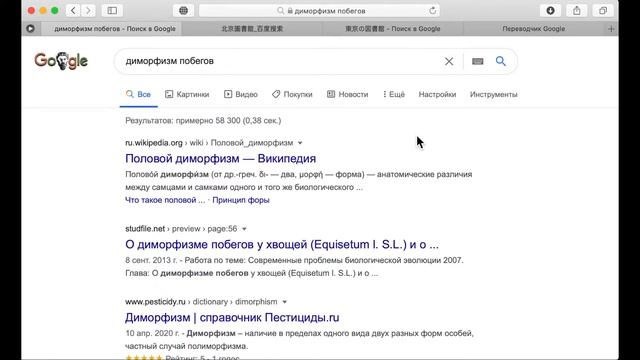Open the Покупки results filter
640x360 pixels.
pos(292,94)
